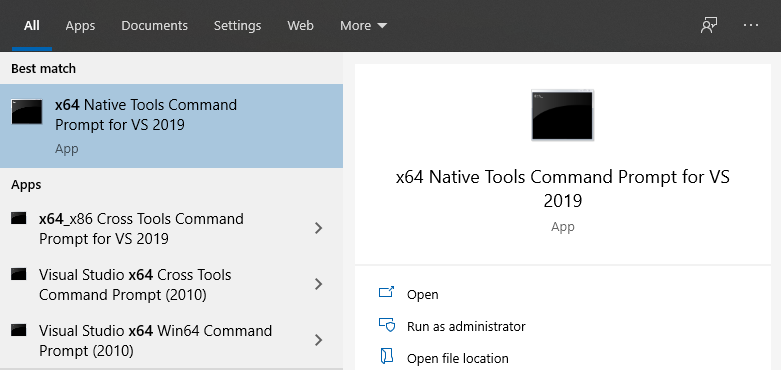This screenshot has width=781, height=370.
Task: Open the three-dots options menu
Action: click(x=751, y=25)
